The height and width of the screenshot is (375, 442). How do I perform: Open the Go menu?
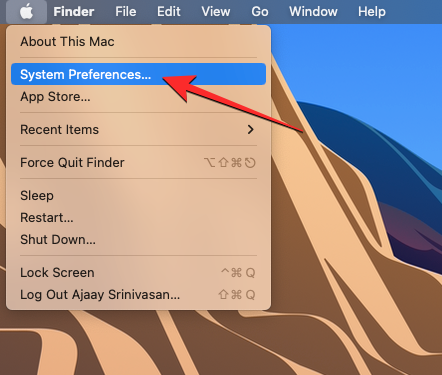260,12
